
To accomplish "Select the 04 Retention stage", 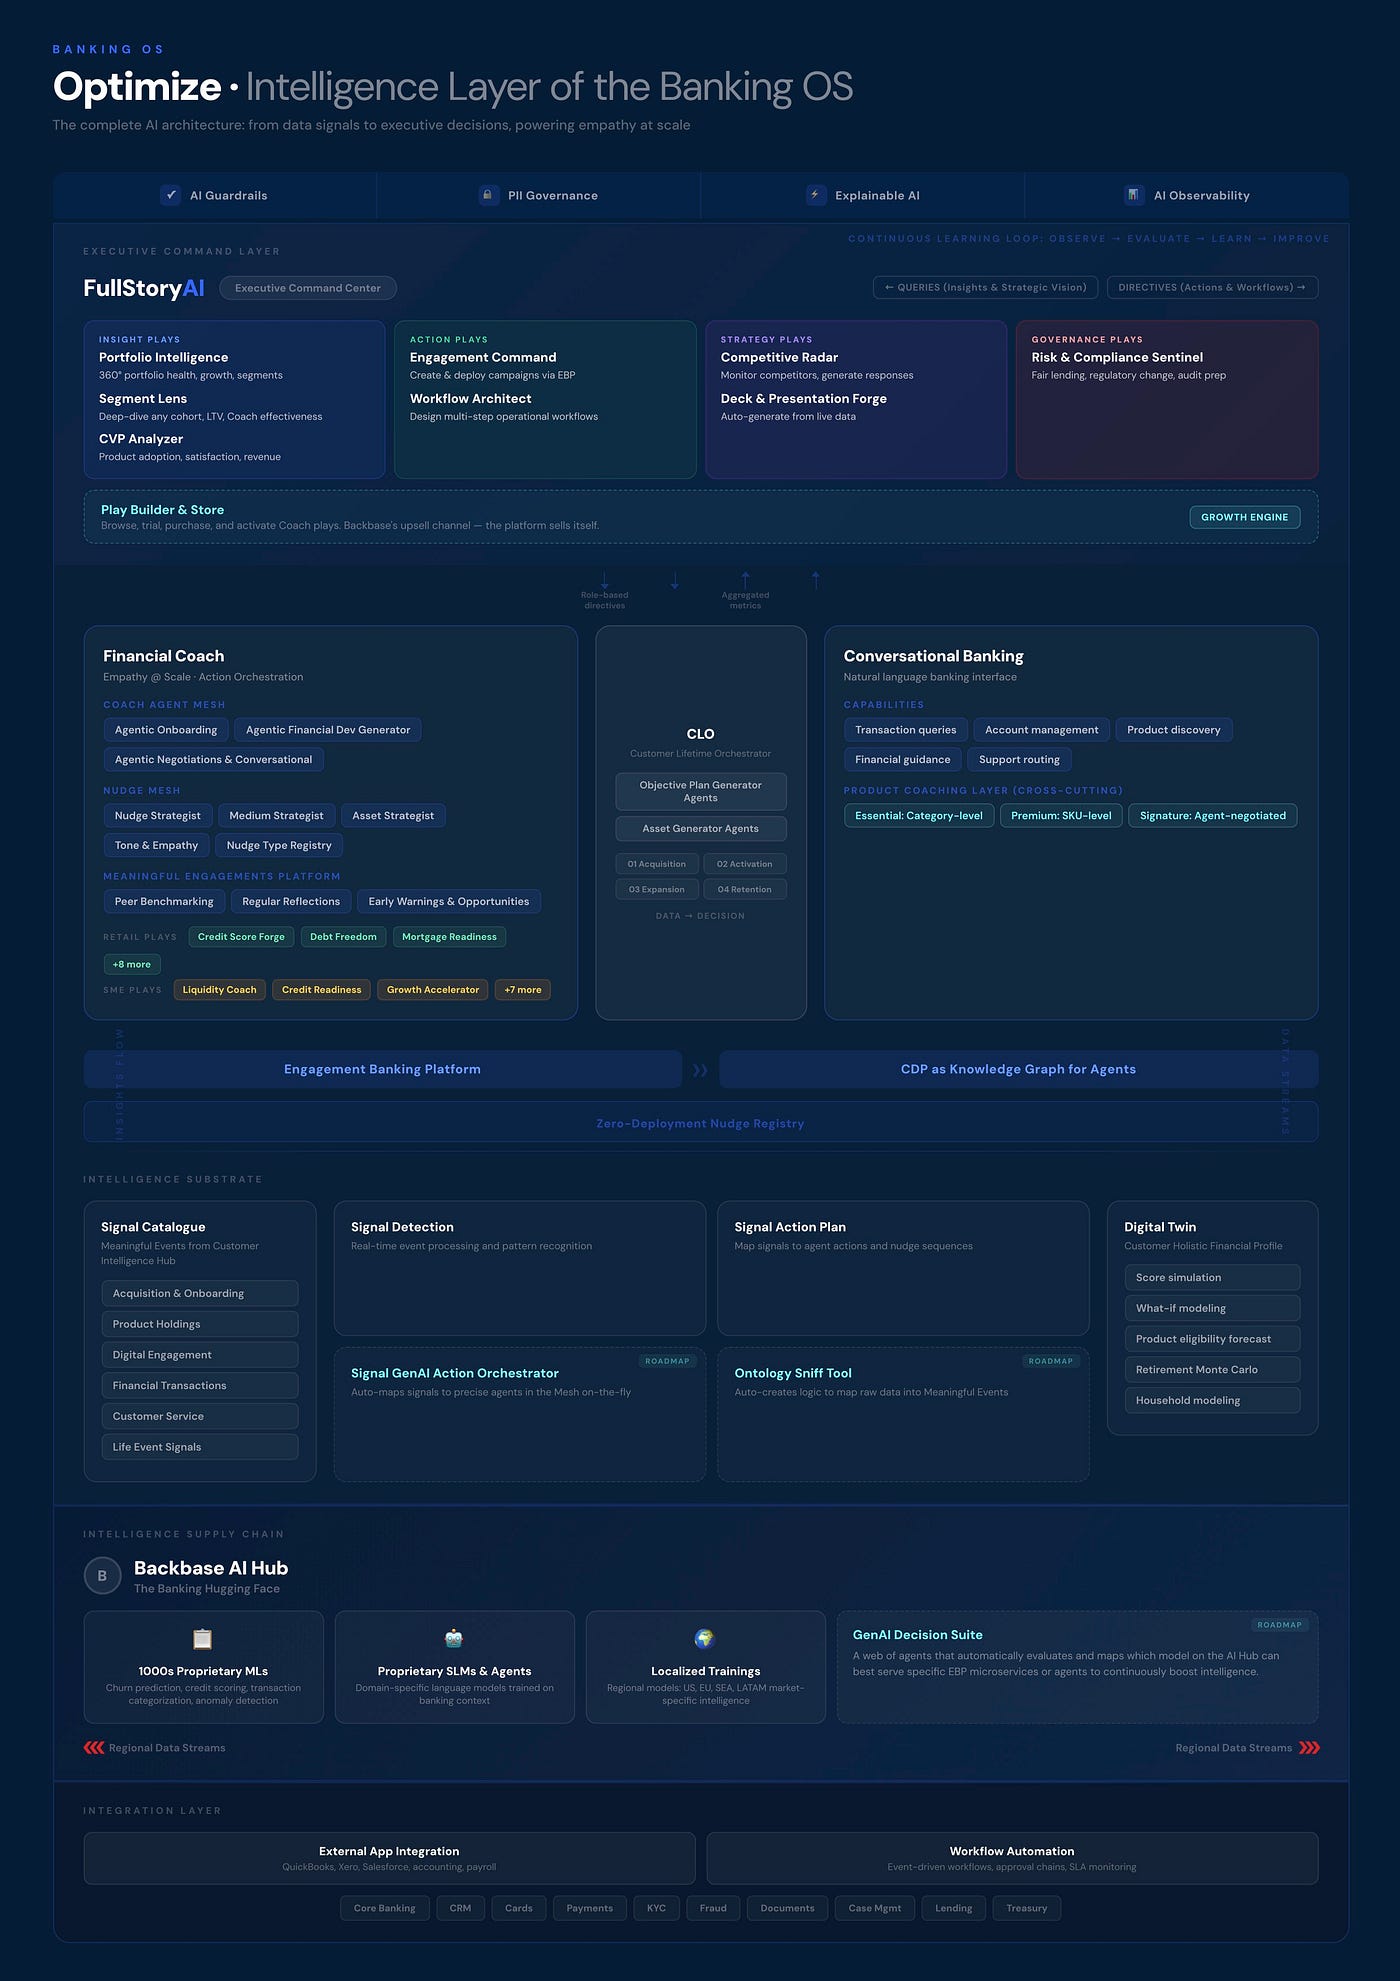I will pyautogui.click(x=745, y=890).
